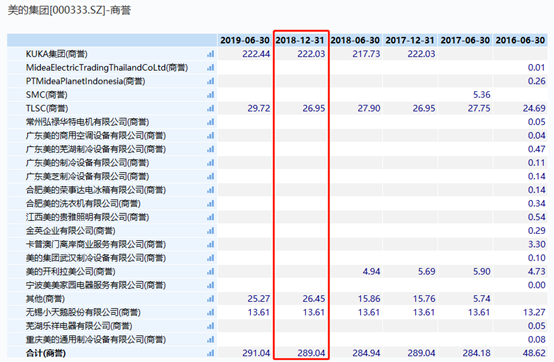Select the 2017-12-31 column header

tap(410, 40)
